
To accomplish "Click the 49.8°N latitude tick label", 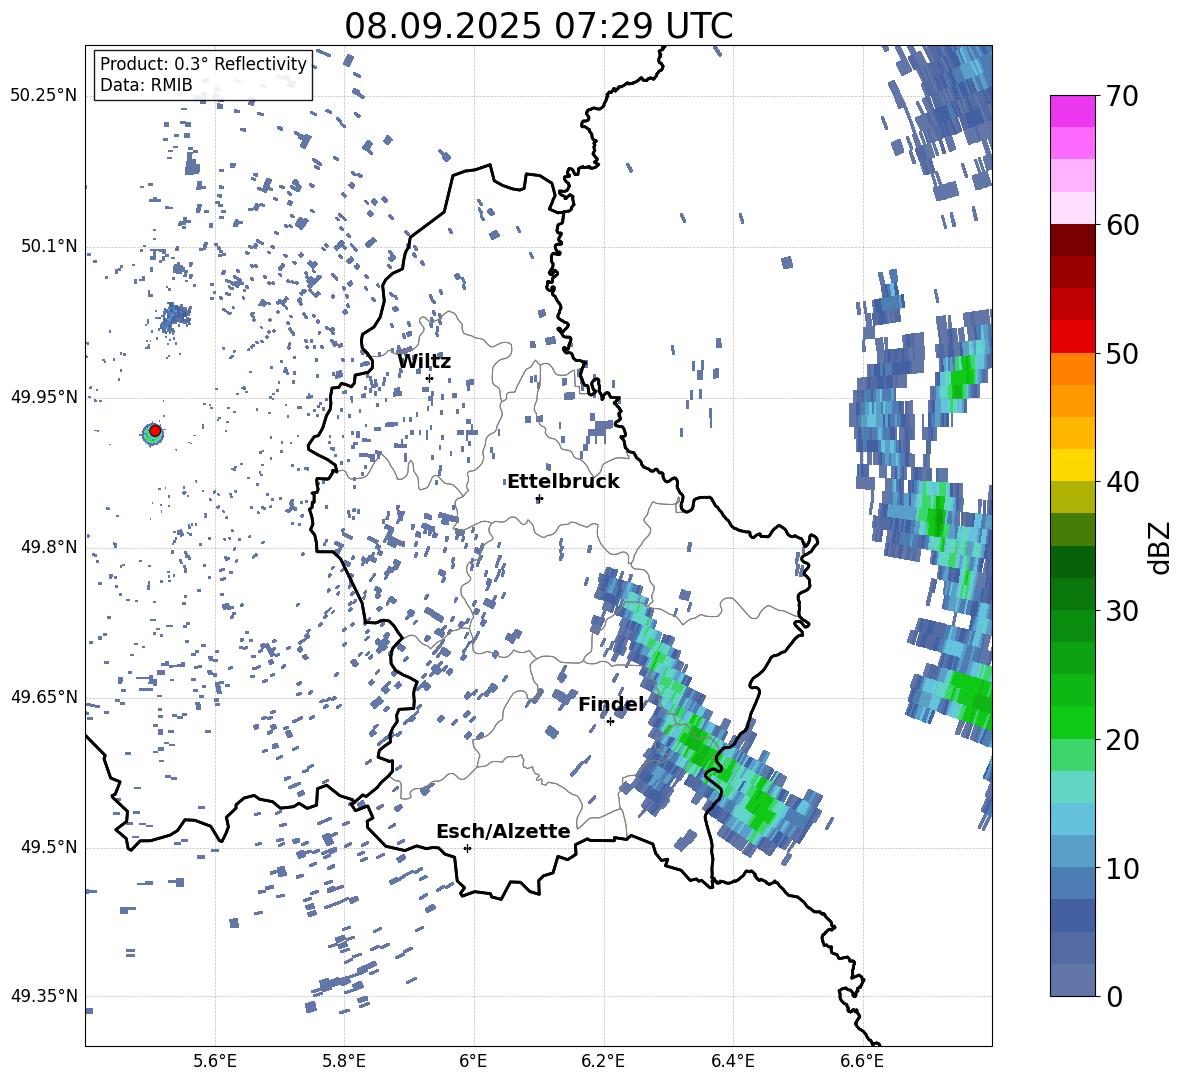I will pos(49,547).
